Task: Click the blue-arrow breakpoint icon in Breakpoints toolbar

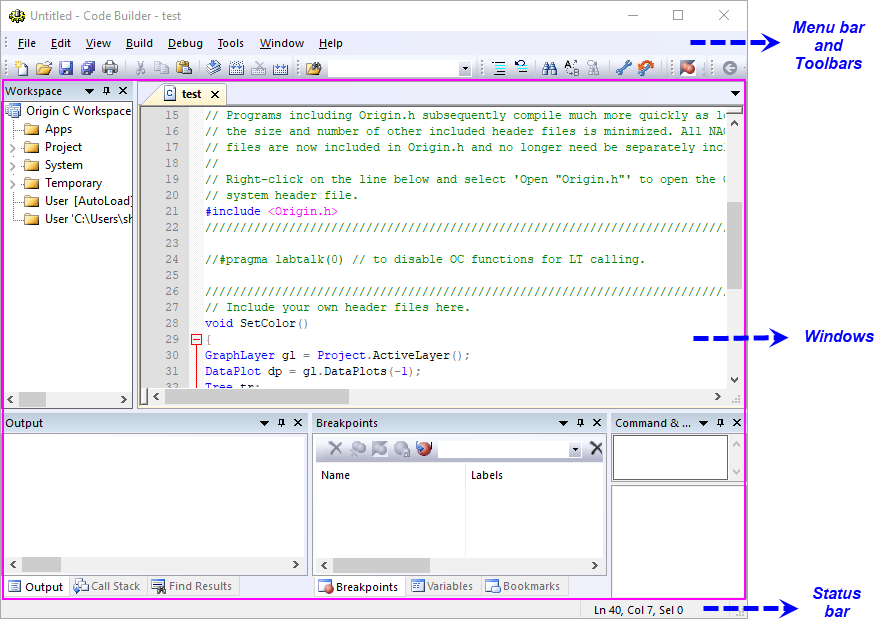Action: tap(424, 449)
